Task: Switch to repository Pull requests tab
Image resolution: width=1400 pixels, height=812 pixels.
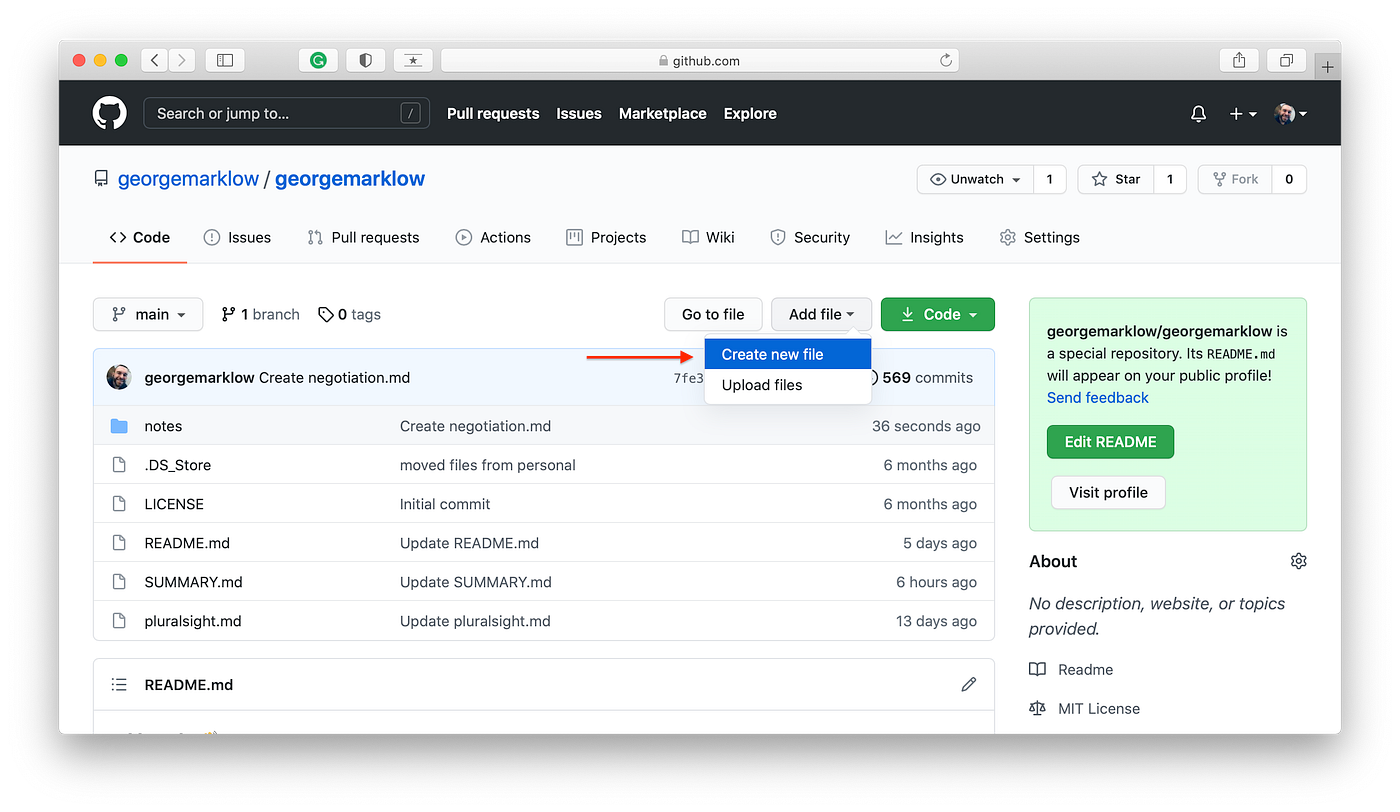Action: [364, 238]
